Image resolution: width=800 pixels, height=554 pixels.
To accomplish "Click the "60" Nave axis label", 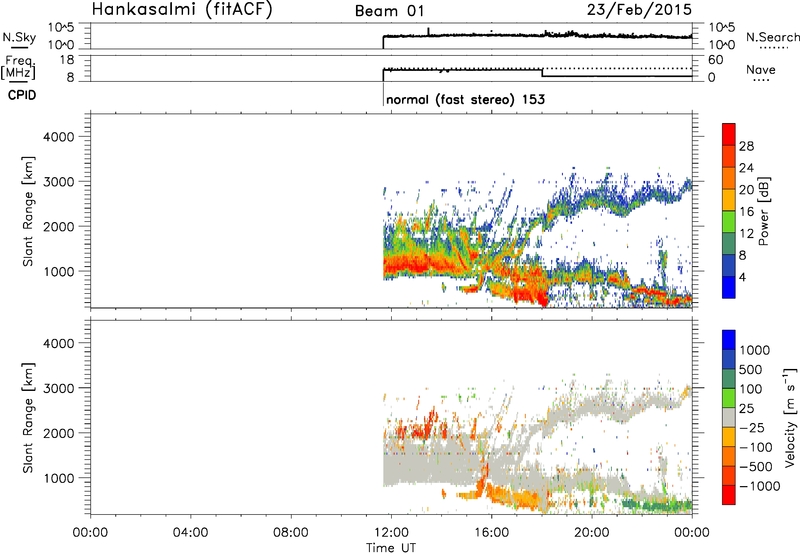I will (715, 60).
